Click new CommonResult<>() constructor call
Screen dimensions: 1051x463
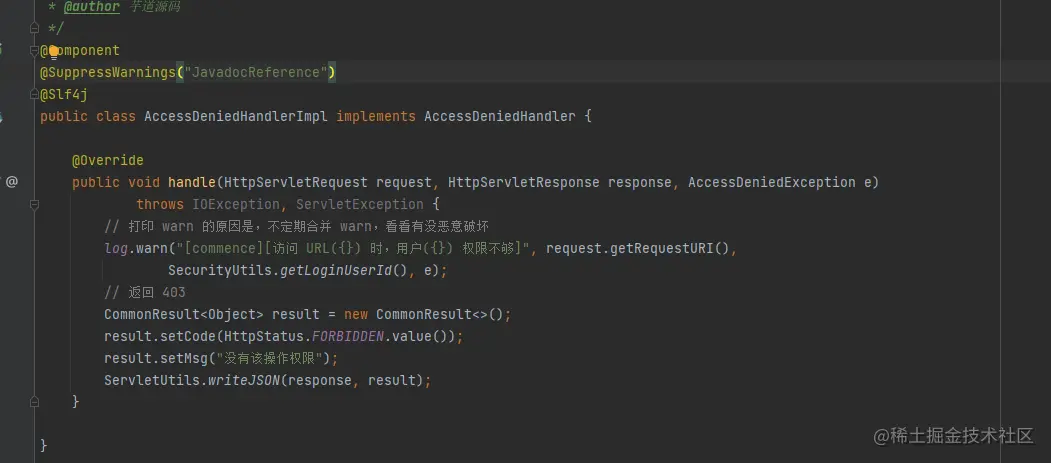click(x=424, y=314)
